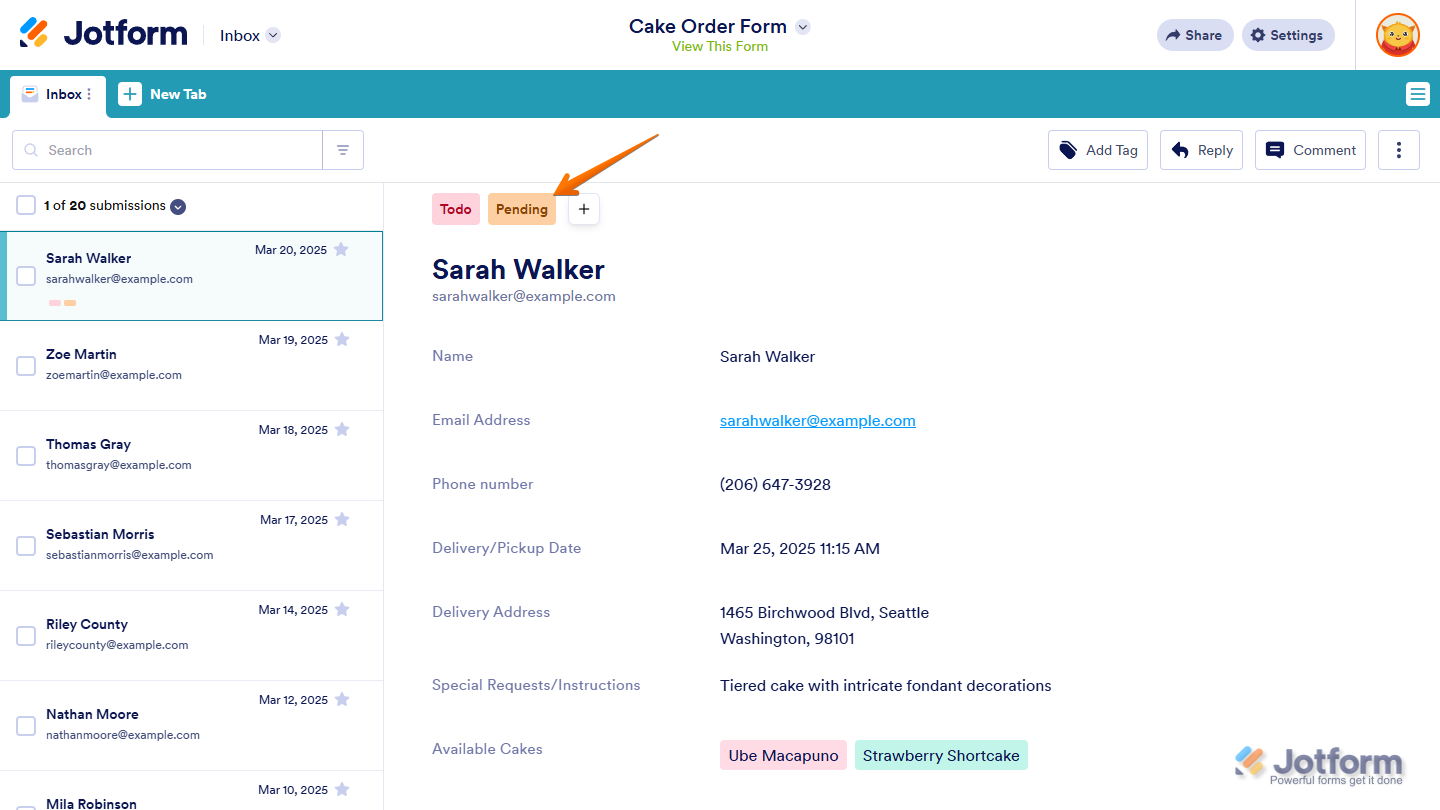This screenshot has height=810, width=1440.
Task: Click the View This Form link
Action: pyautogui.click(x=720, y=46)
